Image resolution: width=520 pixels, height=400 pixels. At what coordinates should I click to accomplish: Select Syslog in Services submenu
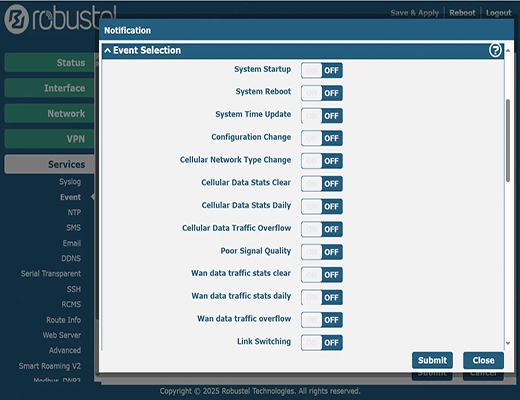click(70, 182)
